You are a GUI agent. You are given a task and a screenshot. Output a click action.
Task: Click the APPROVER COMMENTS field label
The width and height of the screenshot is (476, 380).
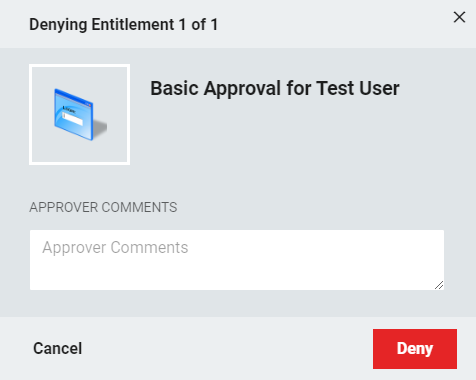click(x=103, y=207)
